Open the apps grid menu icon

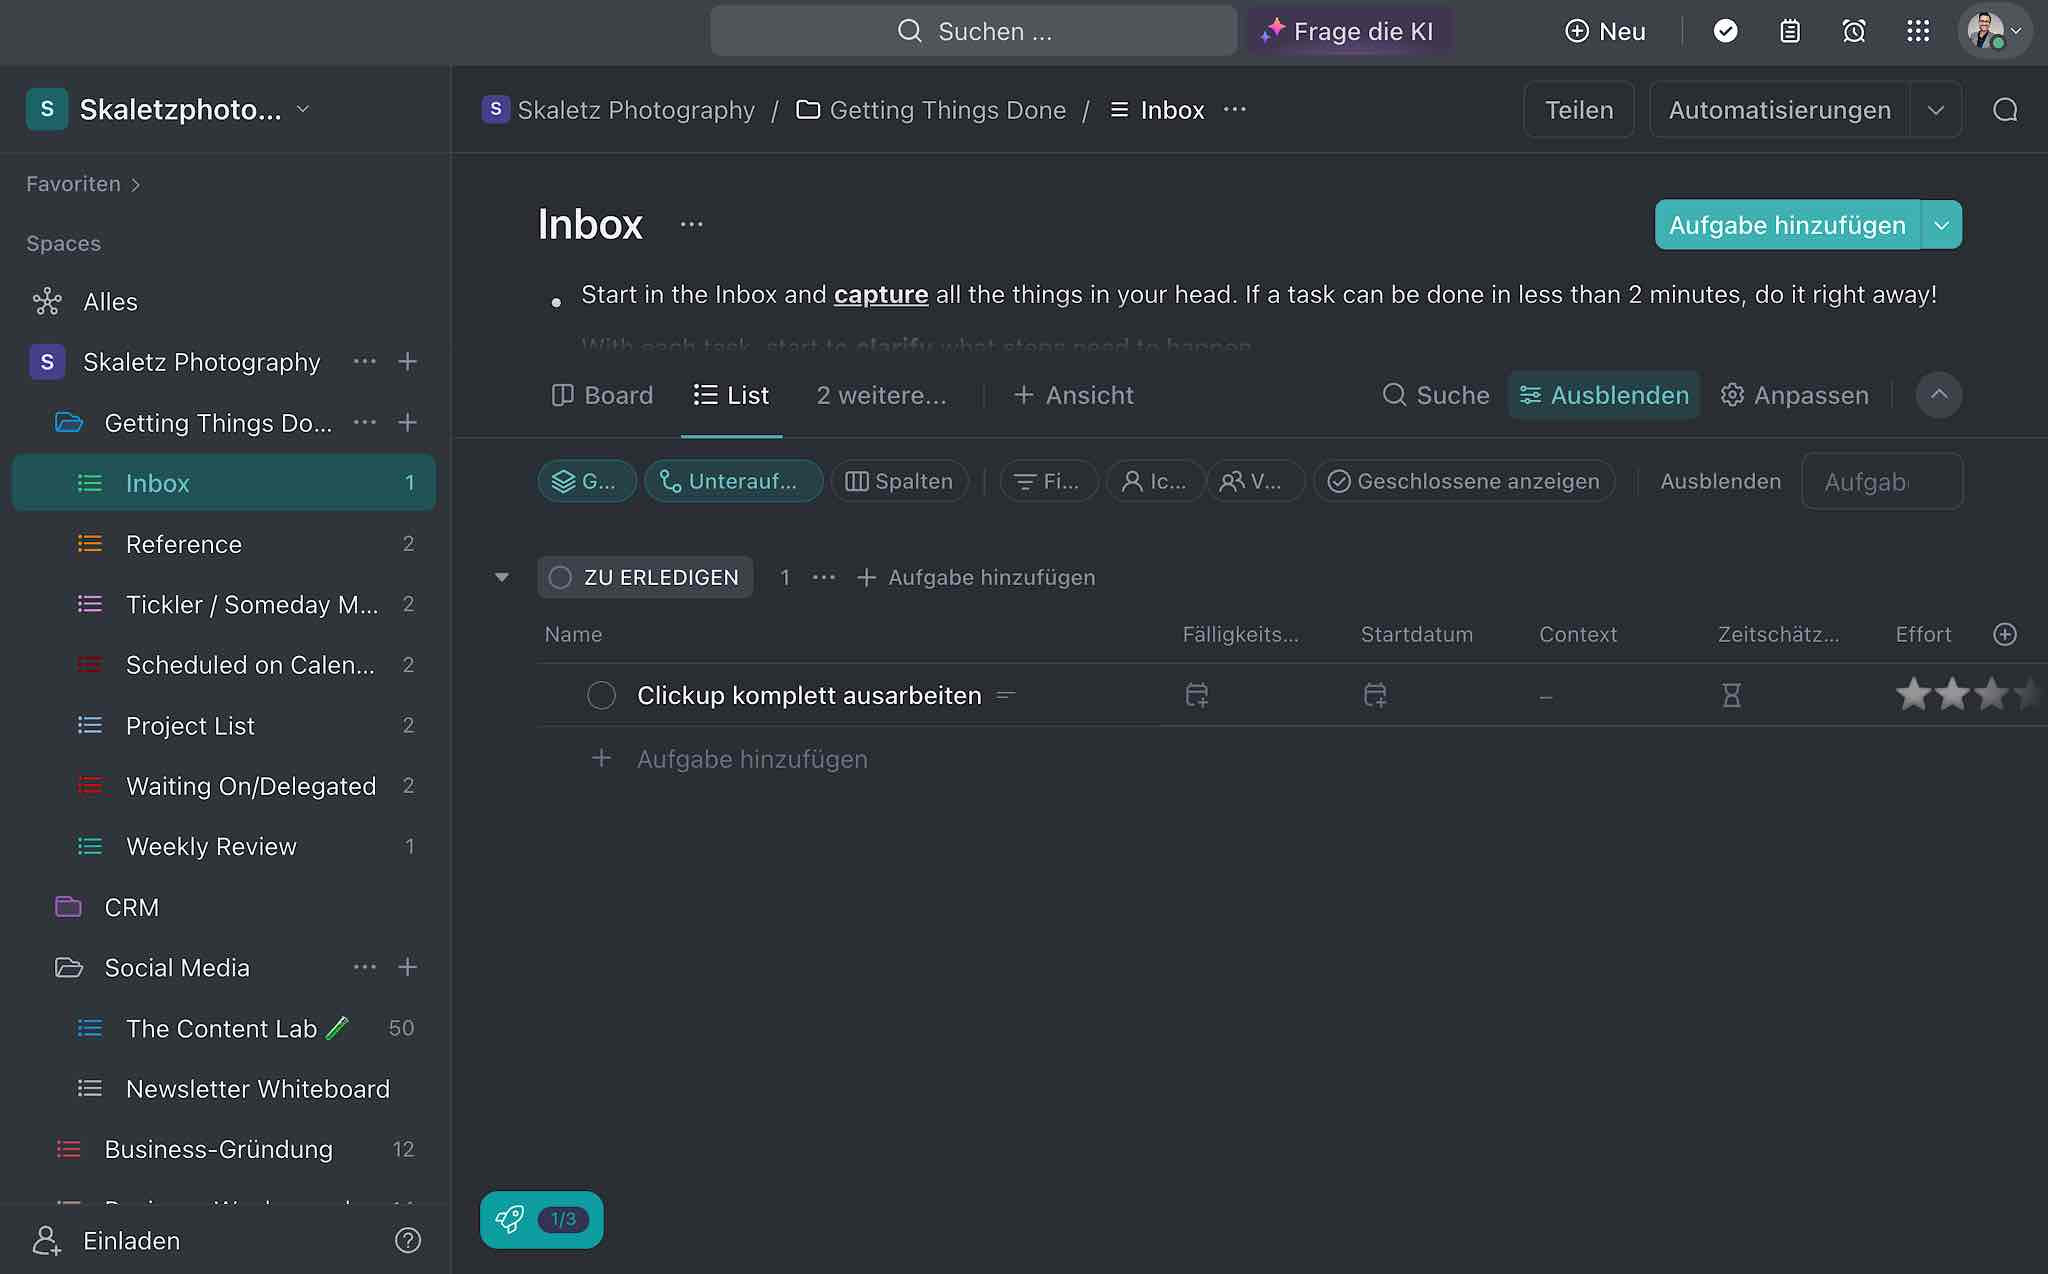pyautogui.click(x=1917, y=31)
